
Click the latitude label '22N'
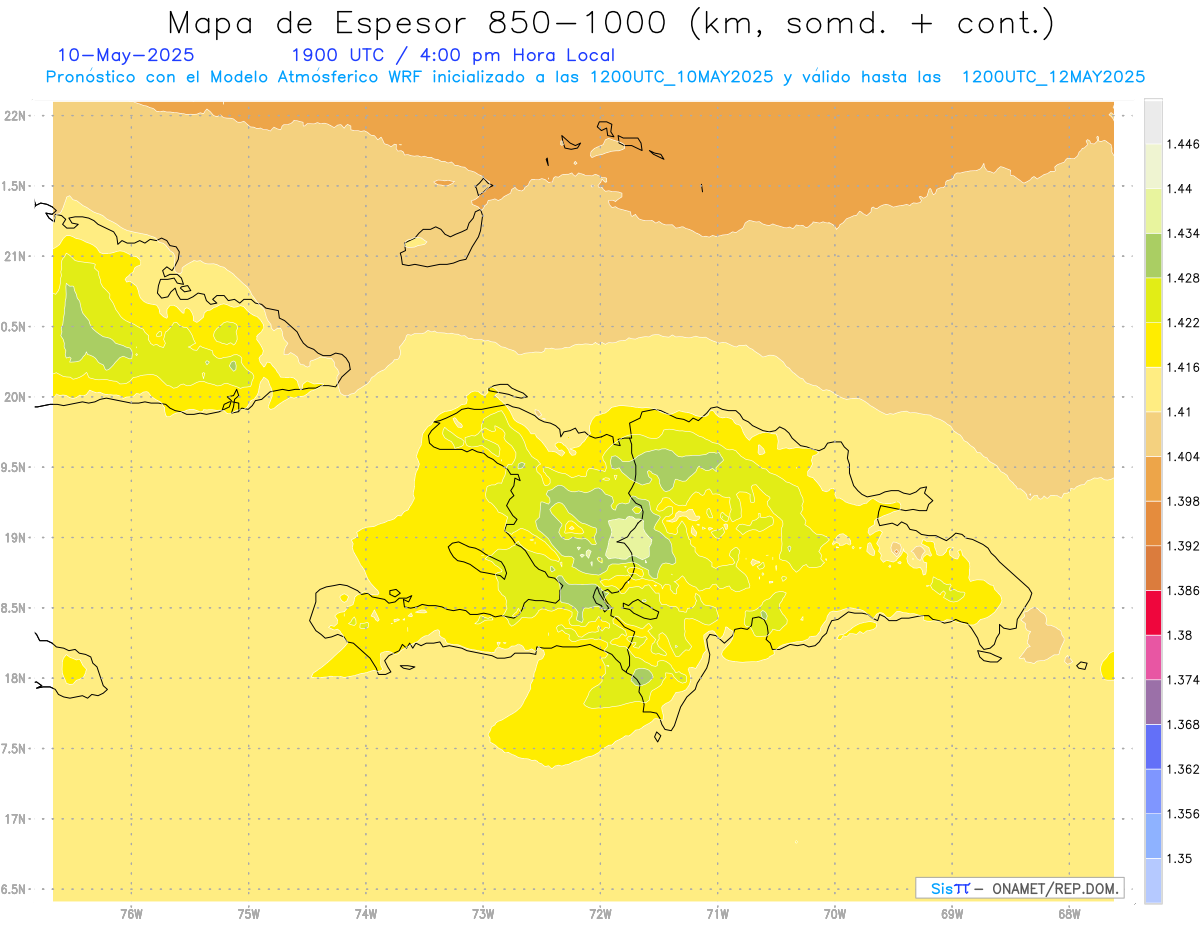(x=15, y=115)
